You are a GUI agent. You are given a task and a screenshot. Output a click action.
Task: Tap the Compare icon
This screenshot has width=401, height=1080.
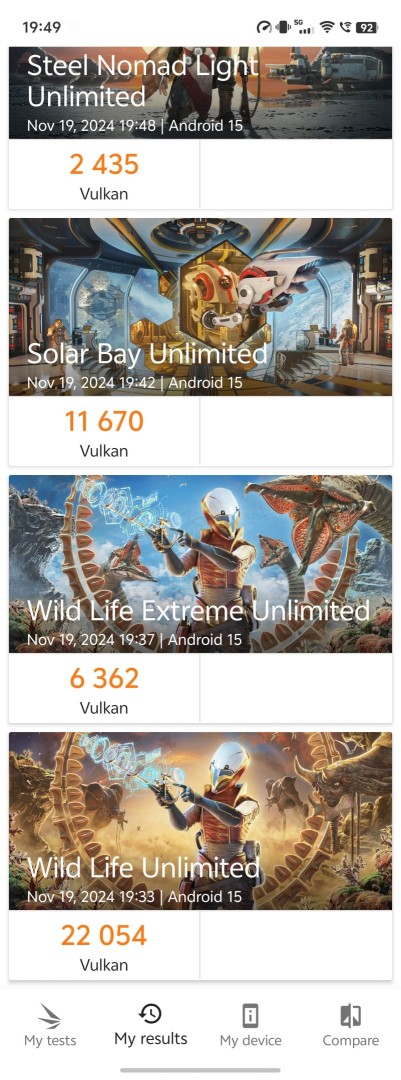pos(351,1016)
